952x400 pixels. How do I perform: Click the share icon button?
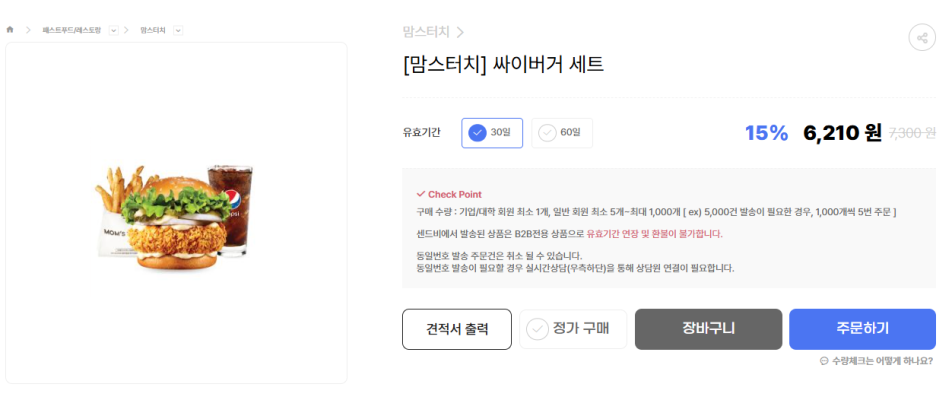point(922,38)
